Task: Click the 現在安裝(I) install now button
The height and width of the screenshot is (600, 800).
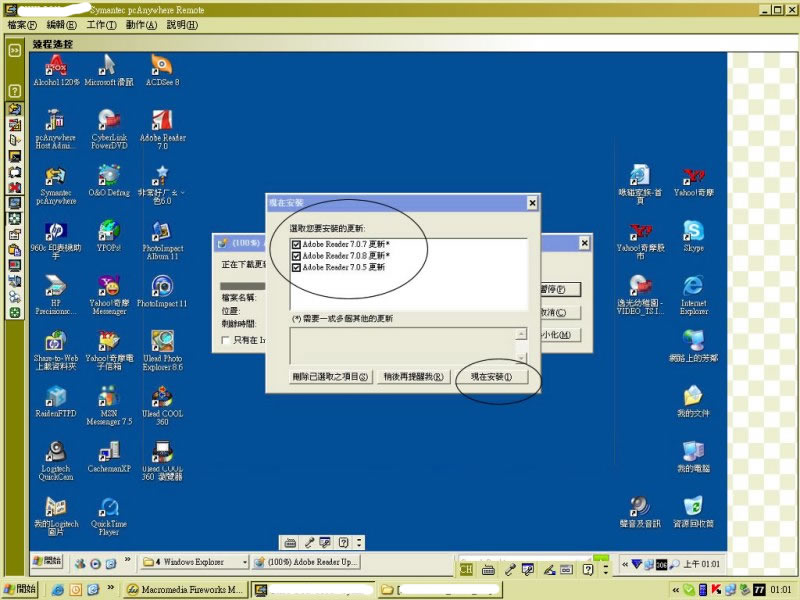Action: [491, 377]
